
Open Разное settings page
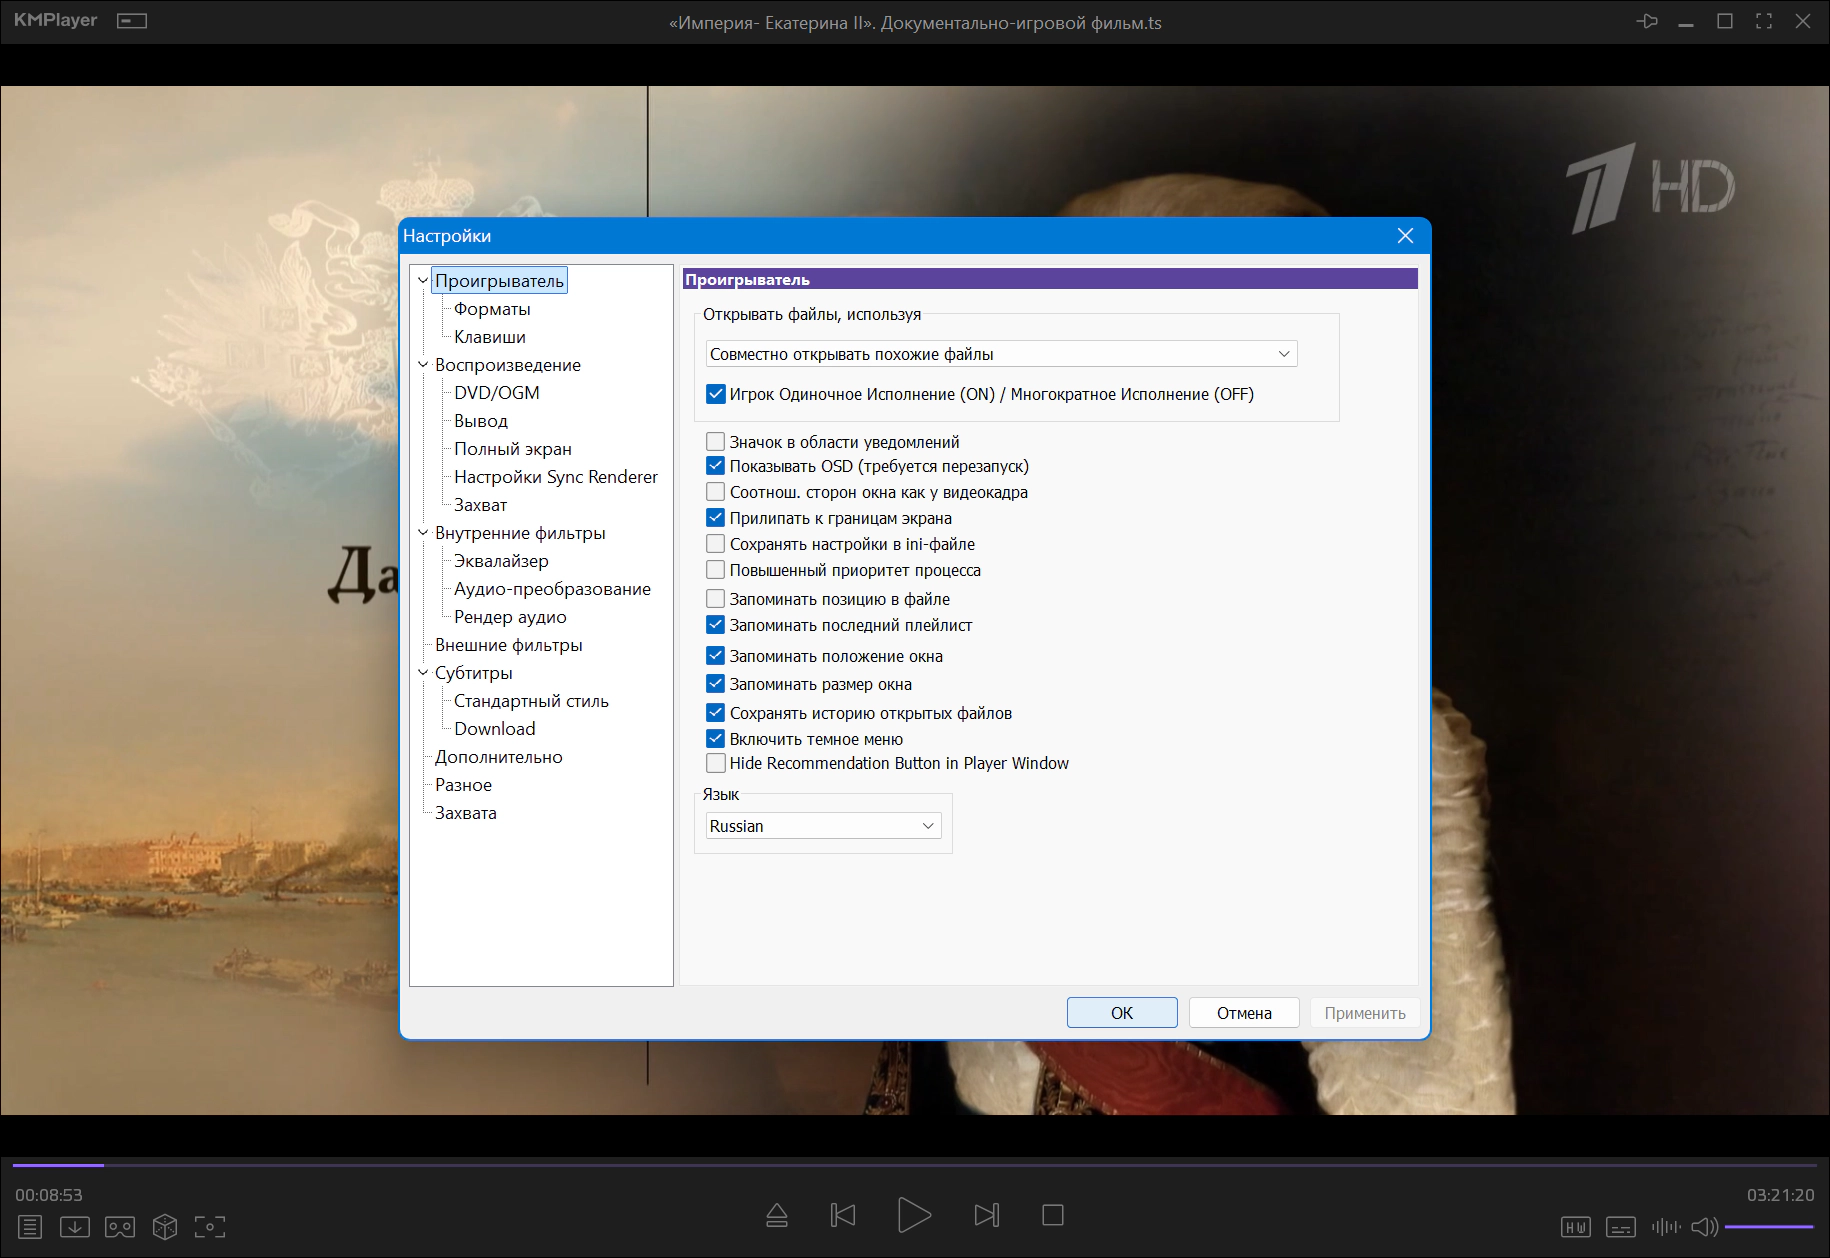463,785
